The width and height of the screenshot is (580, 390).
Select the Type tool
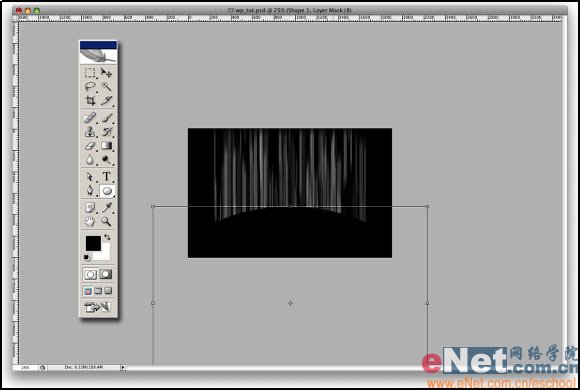[107, 176]
